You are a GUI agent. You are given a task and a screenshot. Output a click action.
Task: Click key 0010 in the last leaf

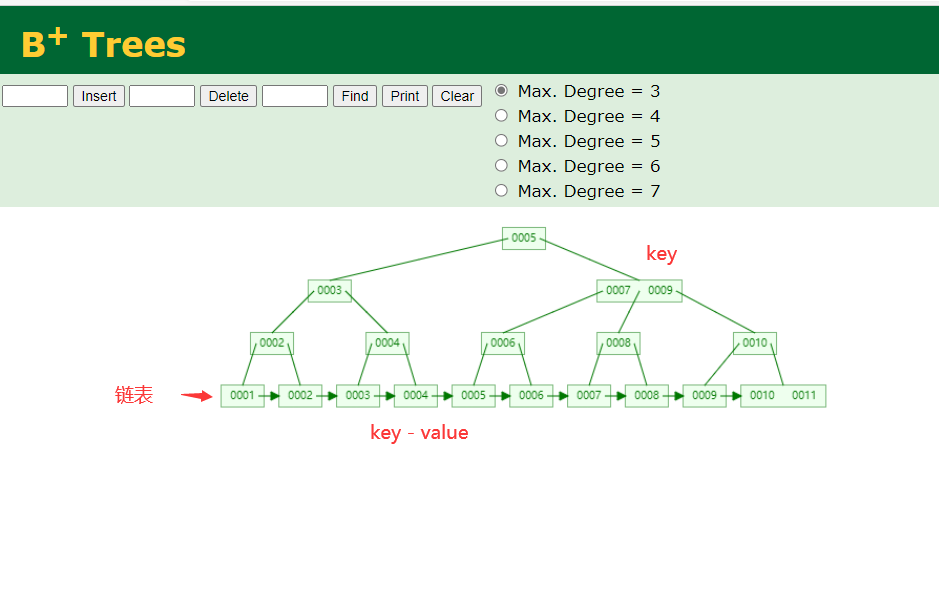tap(762, 395)
